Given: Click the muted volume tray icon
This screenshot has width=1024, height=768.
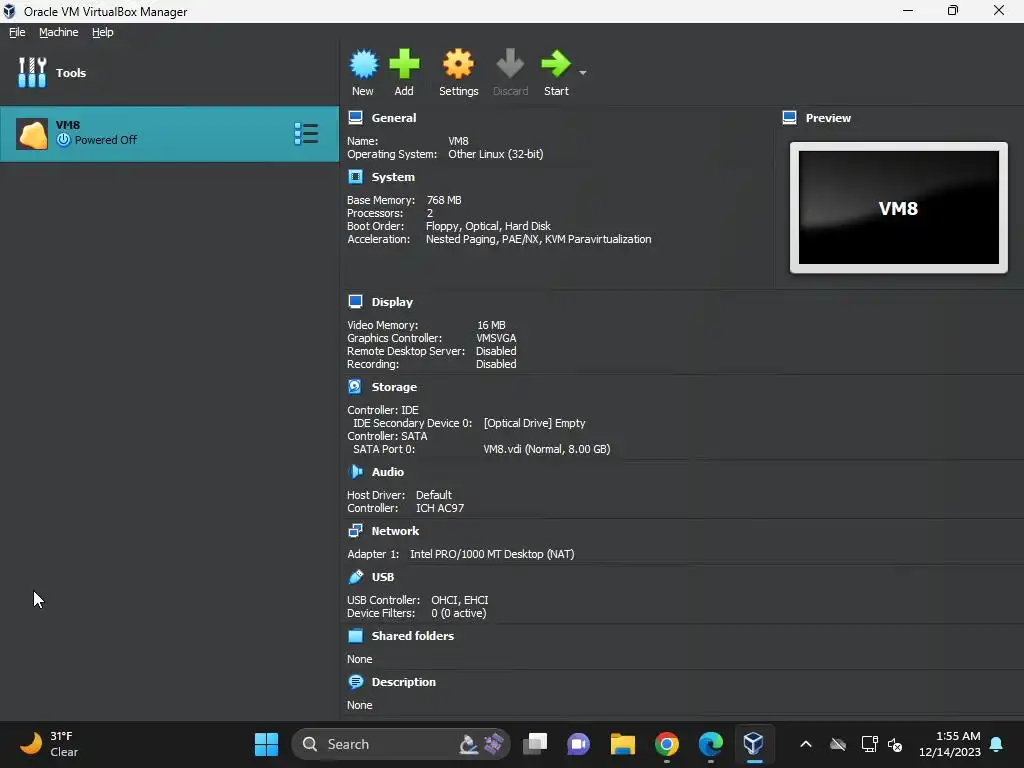Looking at the screenshot, I should point(895,744).
